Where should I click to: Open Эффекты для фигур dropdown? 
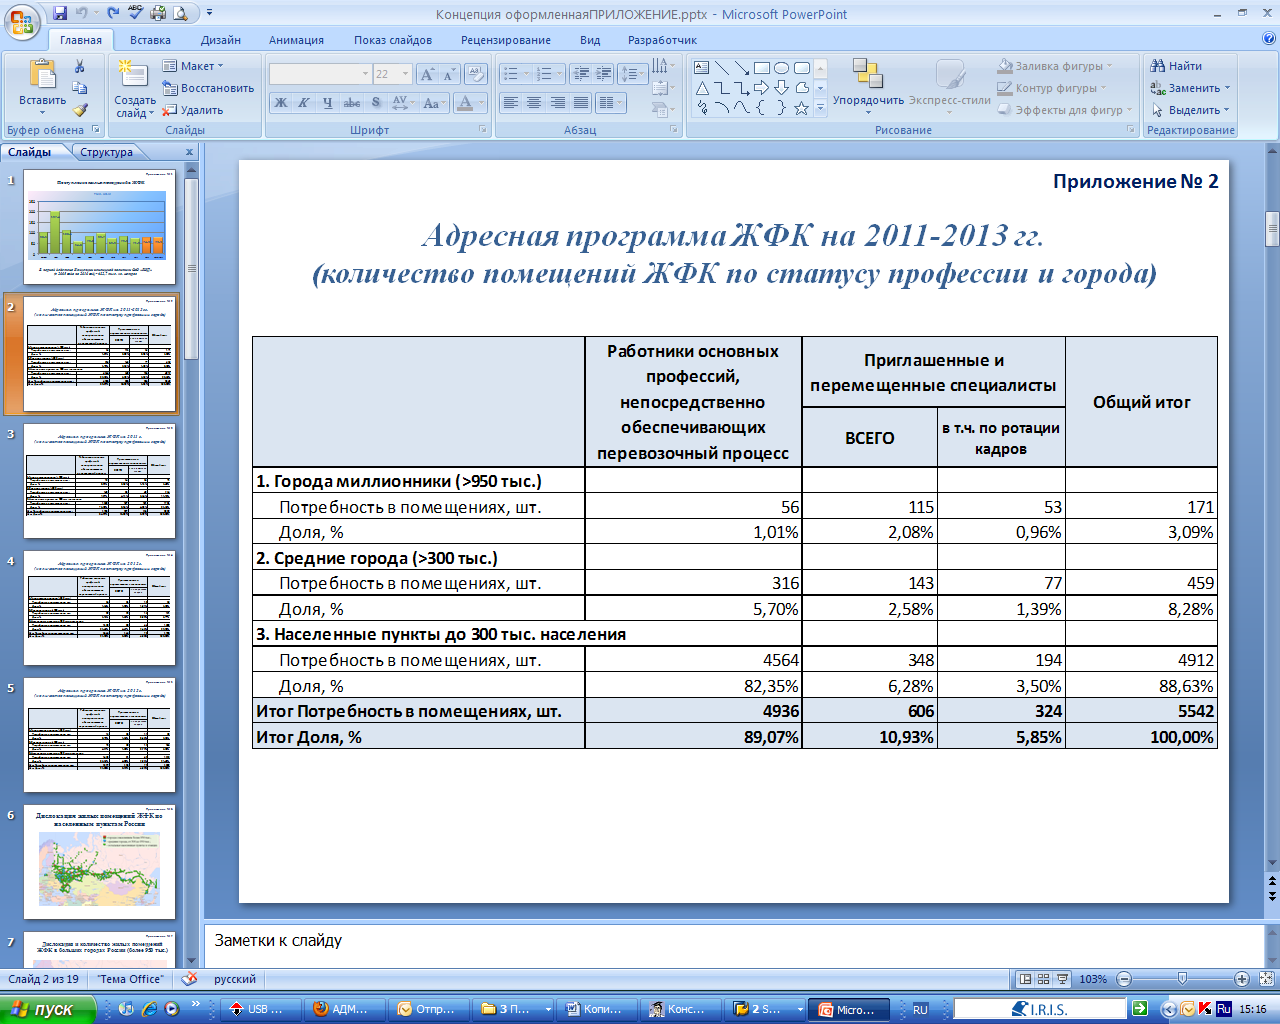(1065, 110)
